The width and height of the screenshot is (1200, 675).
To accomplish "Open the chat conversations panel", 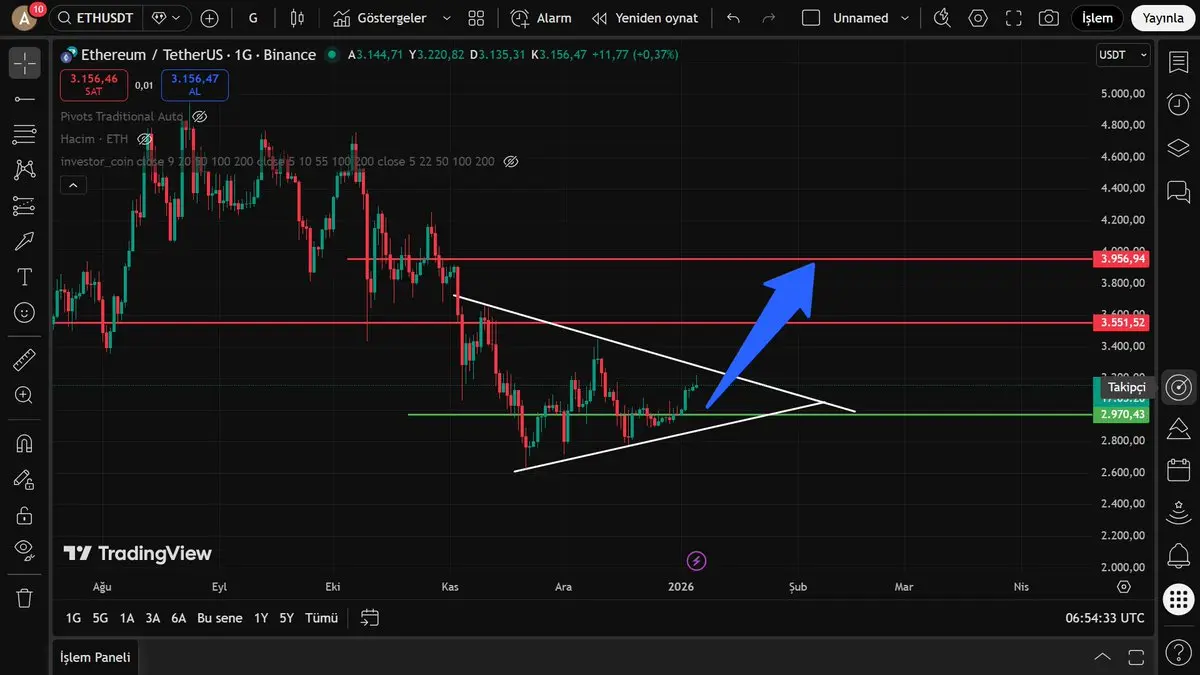I will click(x=1179, y=191).
